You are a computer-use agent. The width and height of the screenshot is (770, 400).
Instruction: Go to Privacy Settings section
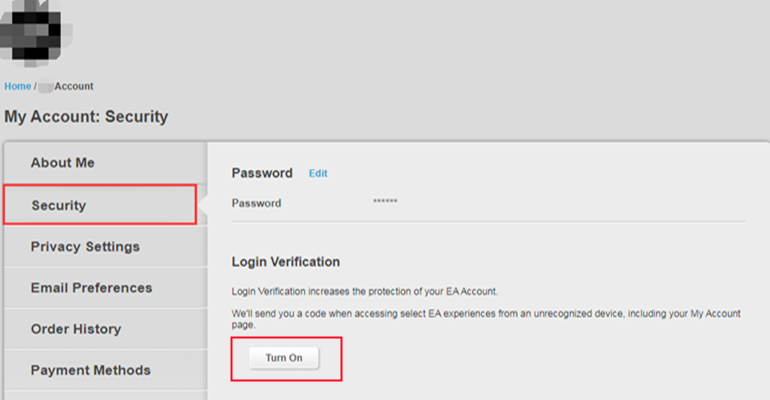(x=85, y=247)
